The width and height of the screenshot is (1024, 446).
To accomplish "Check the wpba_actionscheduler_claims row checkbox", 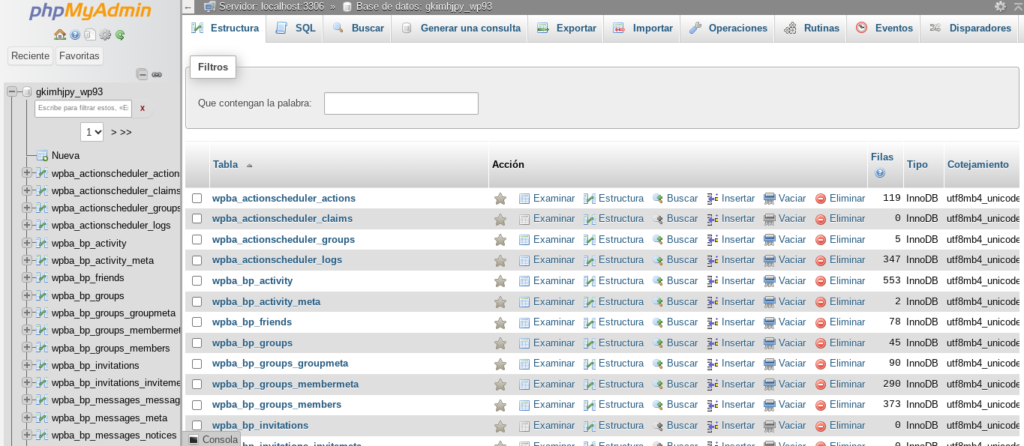I will [x=197, y=219].
